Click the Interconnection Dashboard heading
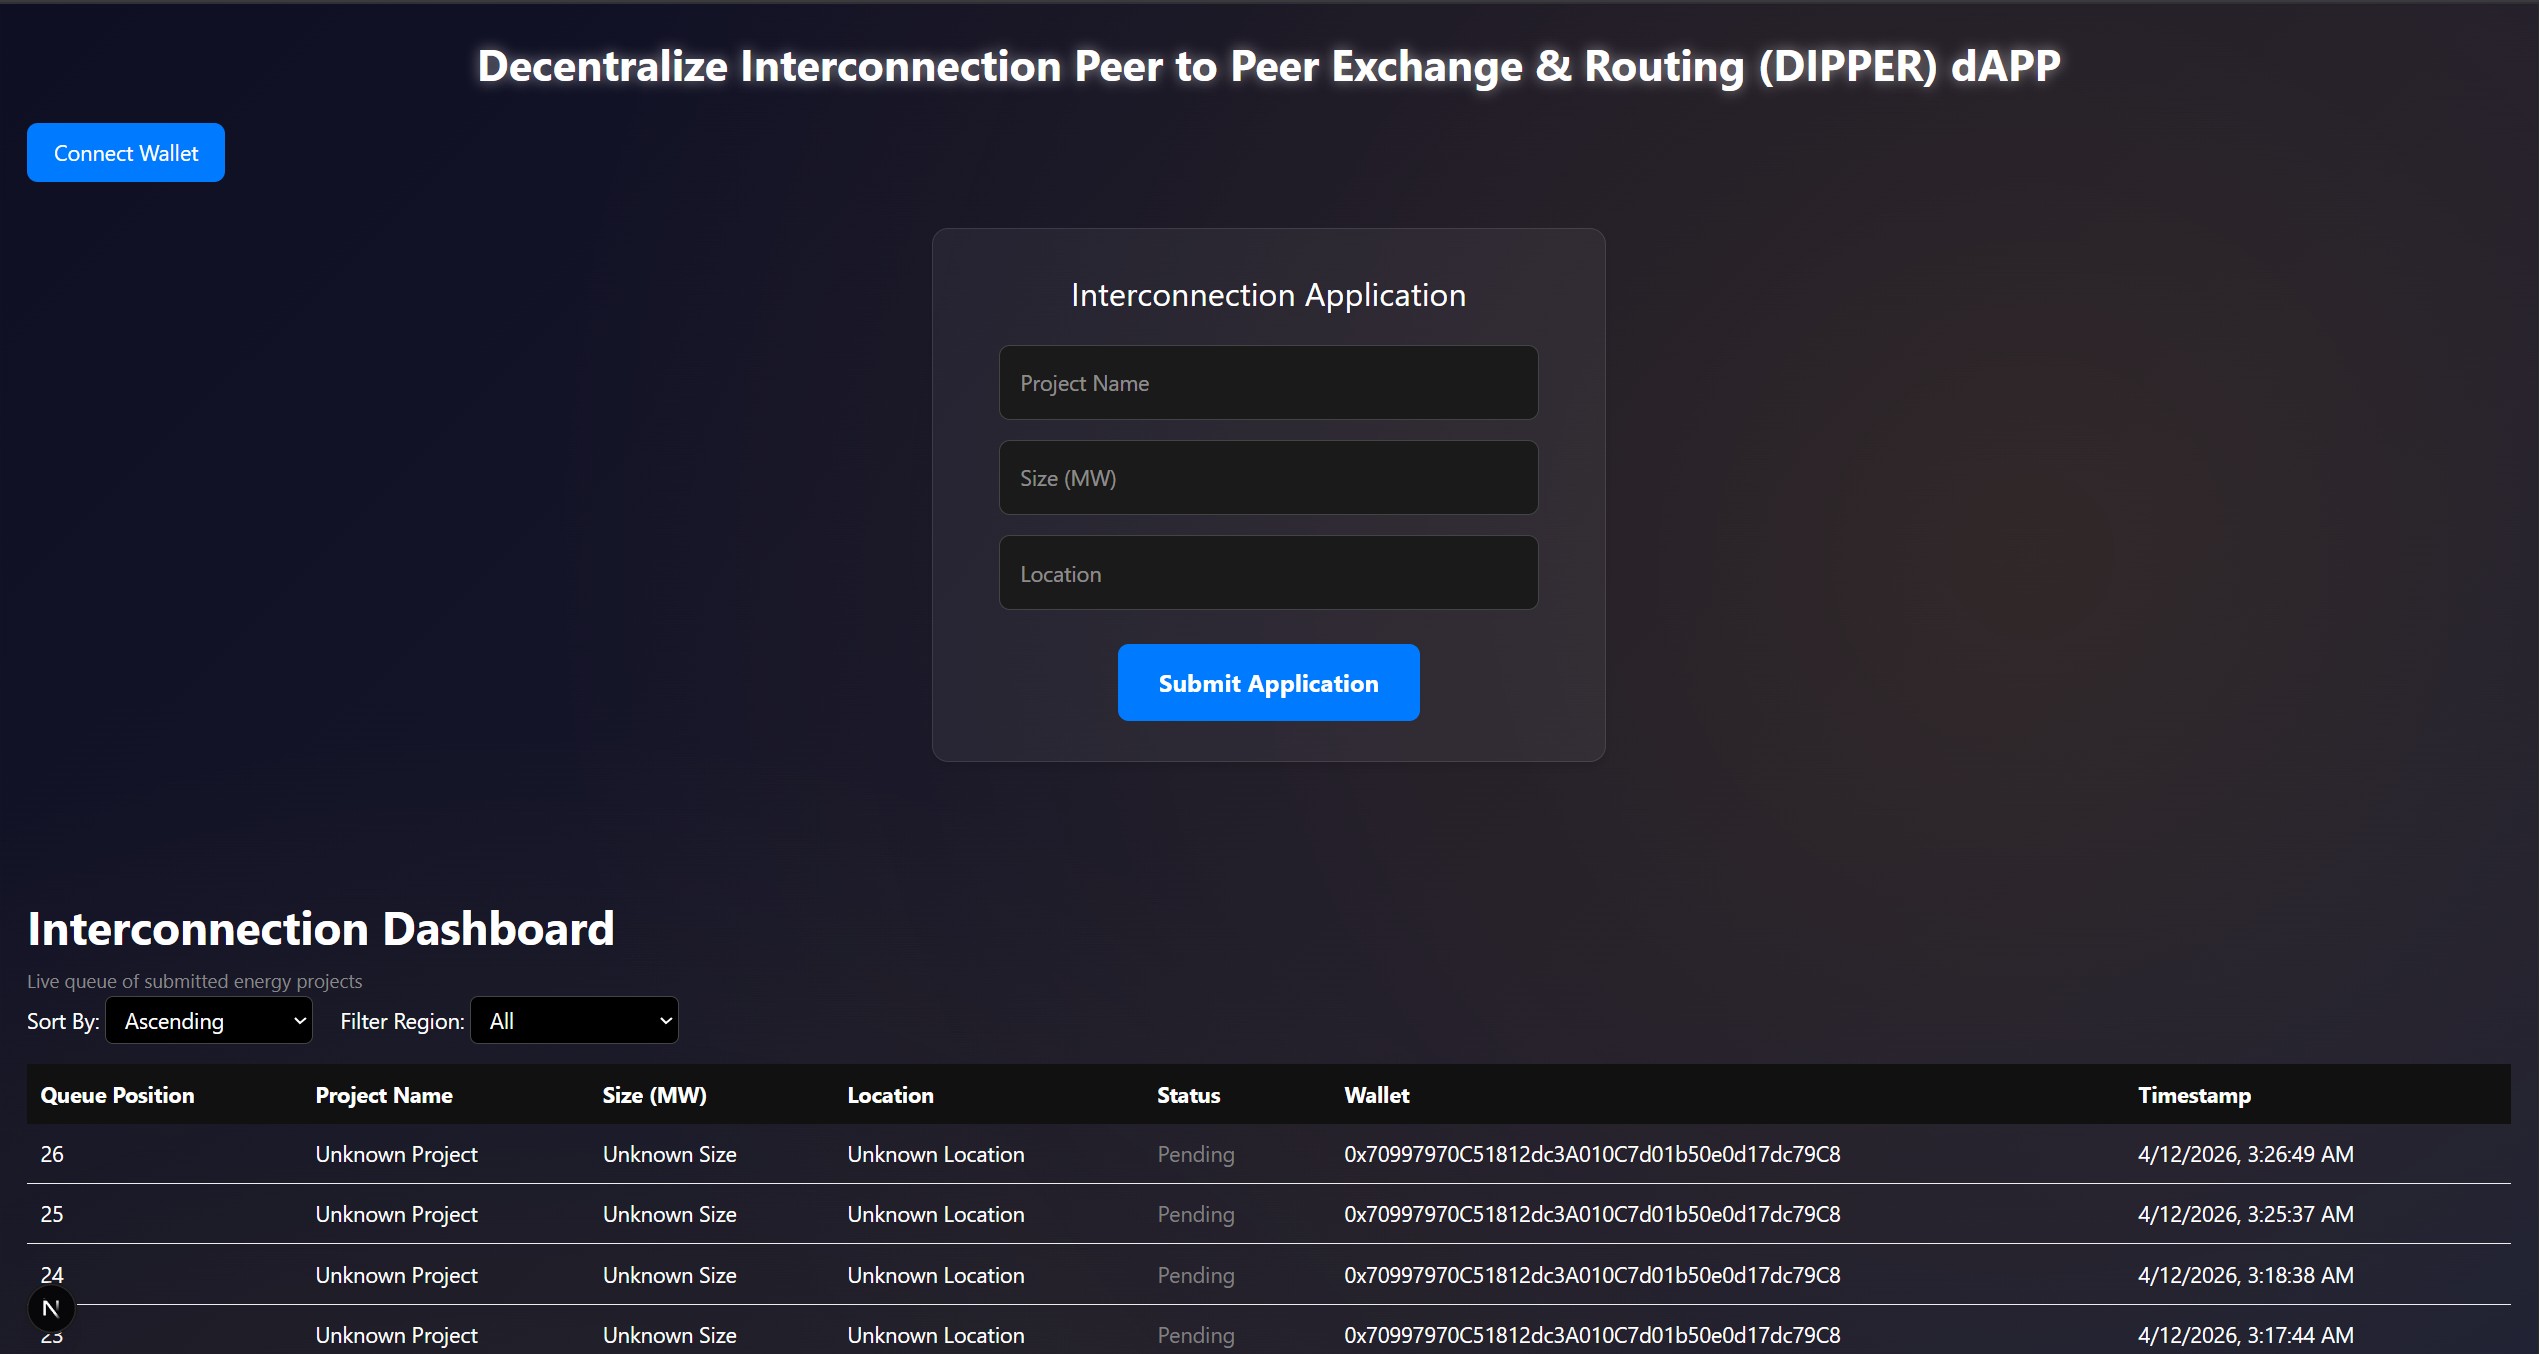This screenshot has height=1354, width=2539. pyautogui.click(x=320, y=929)
